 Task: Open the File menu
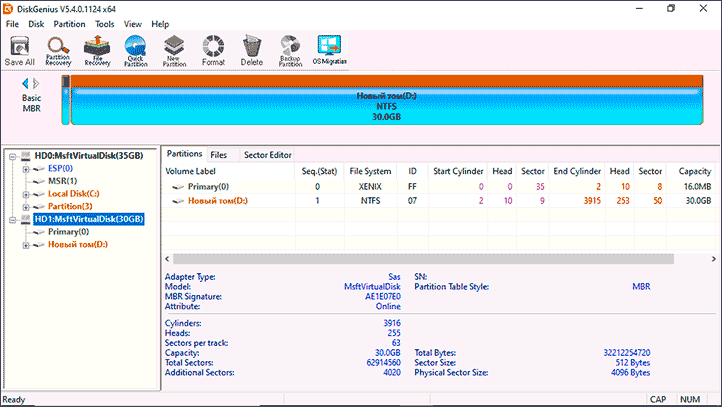click(12, 24)
